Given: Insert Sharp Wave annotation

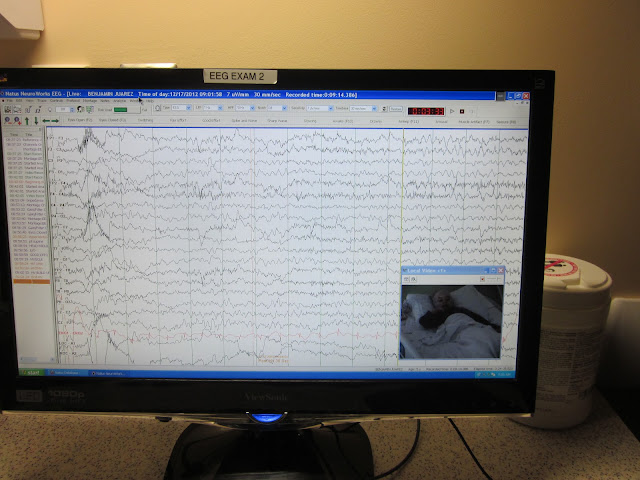Looking at the screenshot, I should click(x=277, y=121).
